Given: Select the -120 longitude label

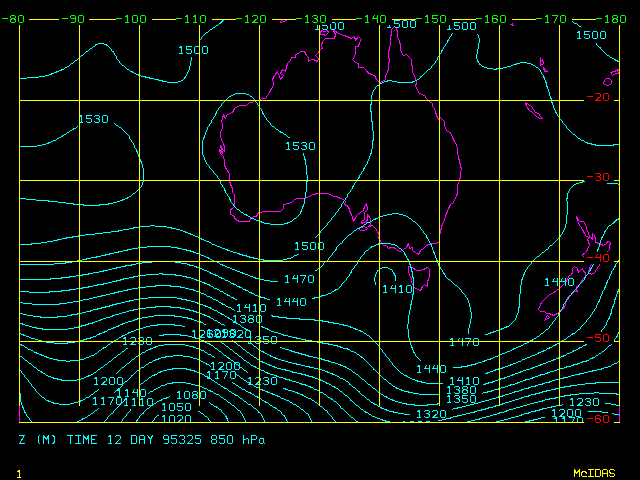Looking at the screenshot, I should pos(255,19).
